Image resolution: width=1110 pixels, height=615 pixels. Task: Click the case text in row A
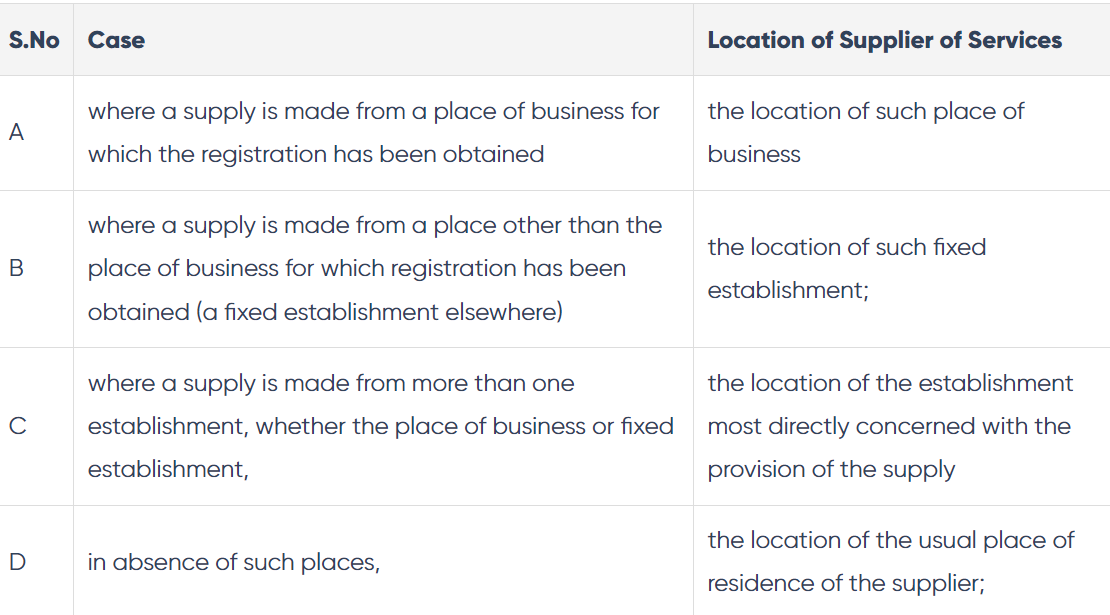(373, 132)
